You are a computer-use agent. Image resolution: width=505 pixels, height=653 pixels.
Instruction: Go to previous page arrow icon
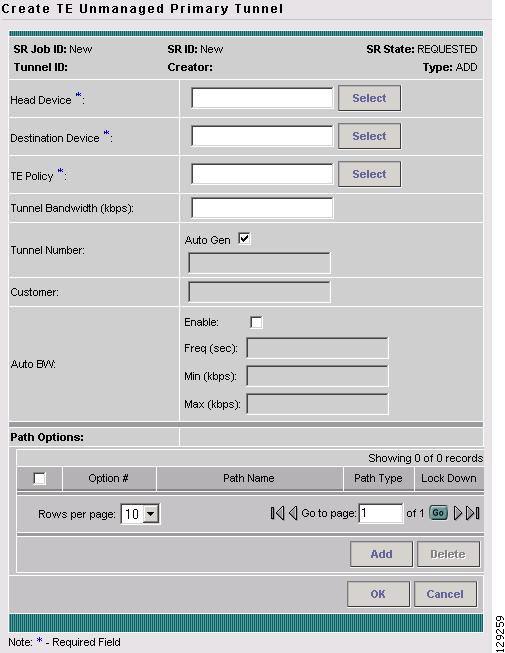(x=293, y=513)
